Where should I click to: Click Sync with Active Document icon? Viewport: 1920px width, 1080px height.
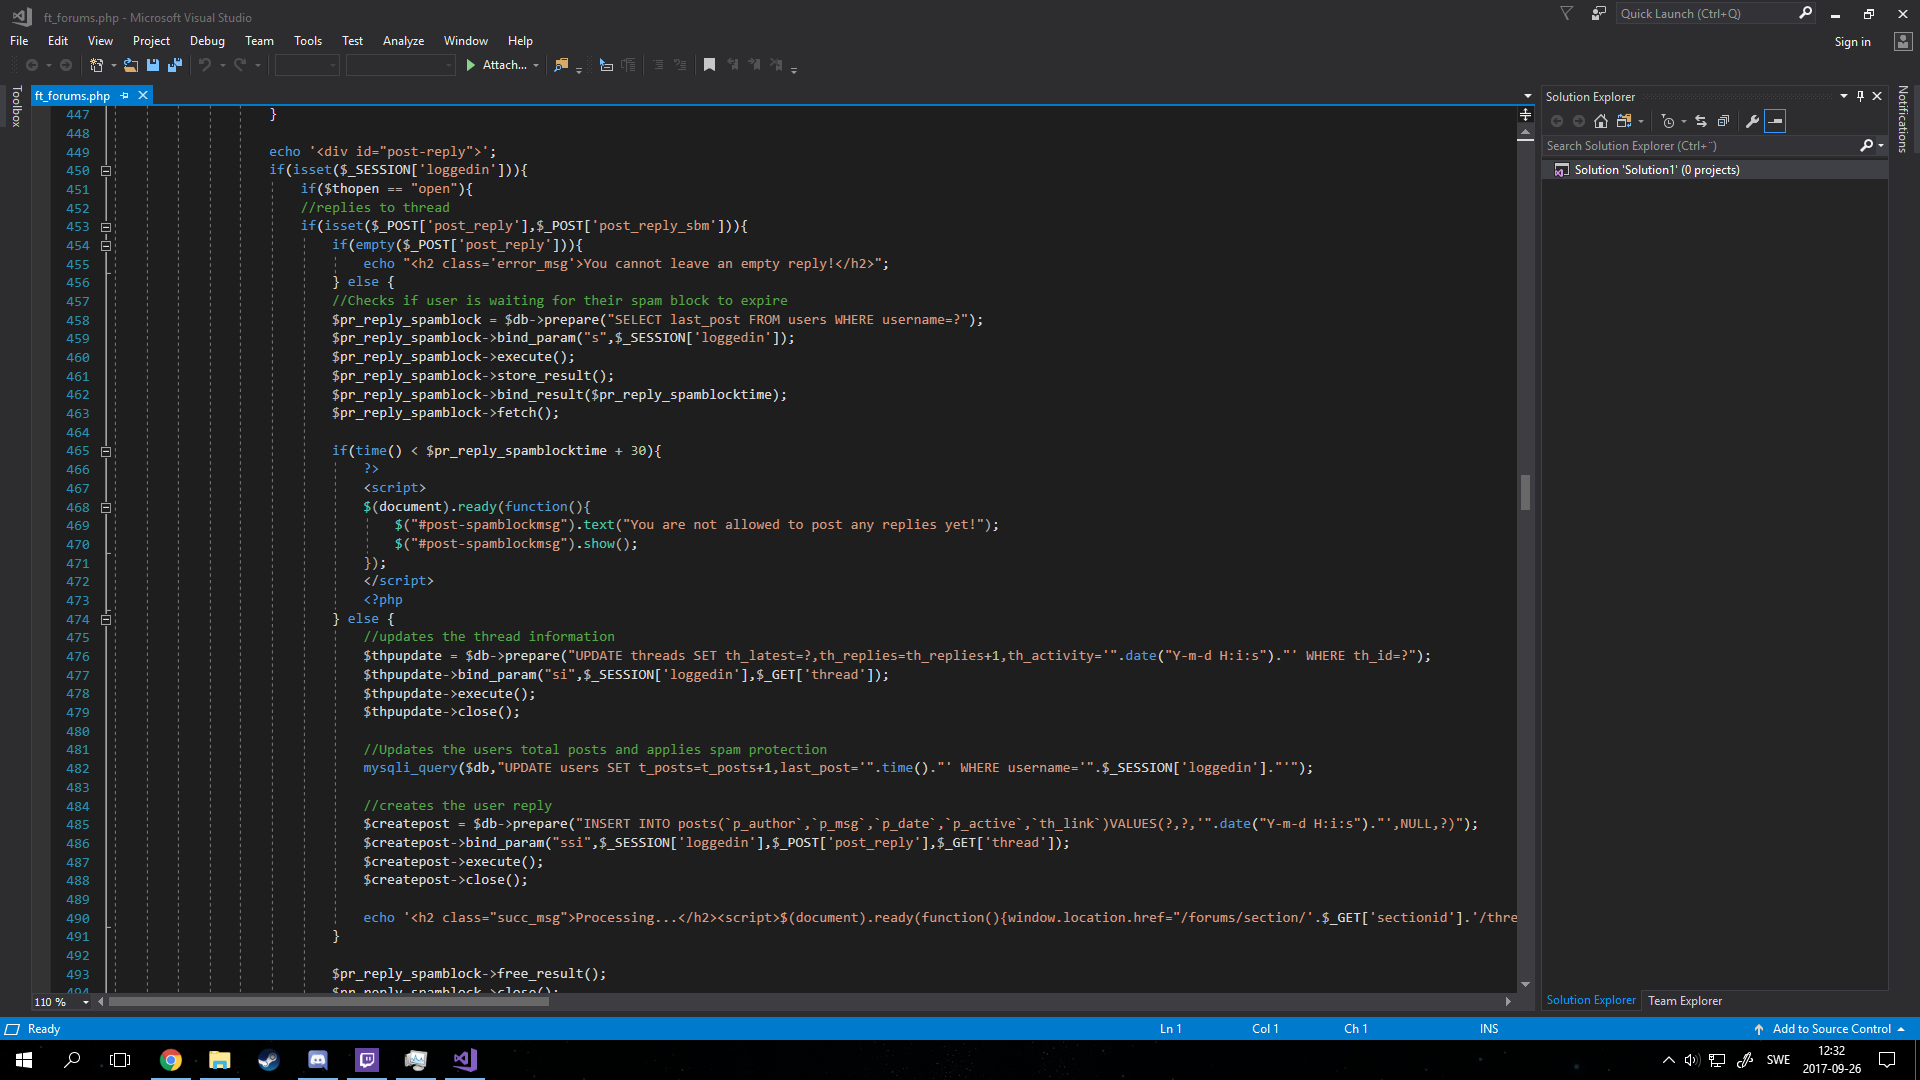(1701, 121)
